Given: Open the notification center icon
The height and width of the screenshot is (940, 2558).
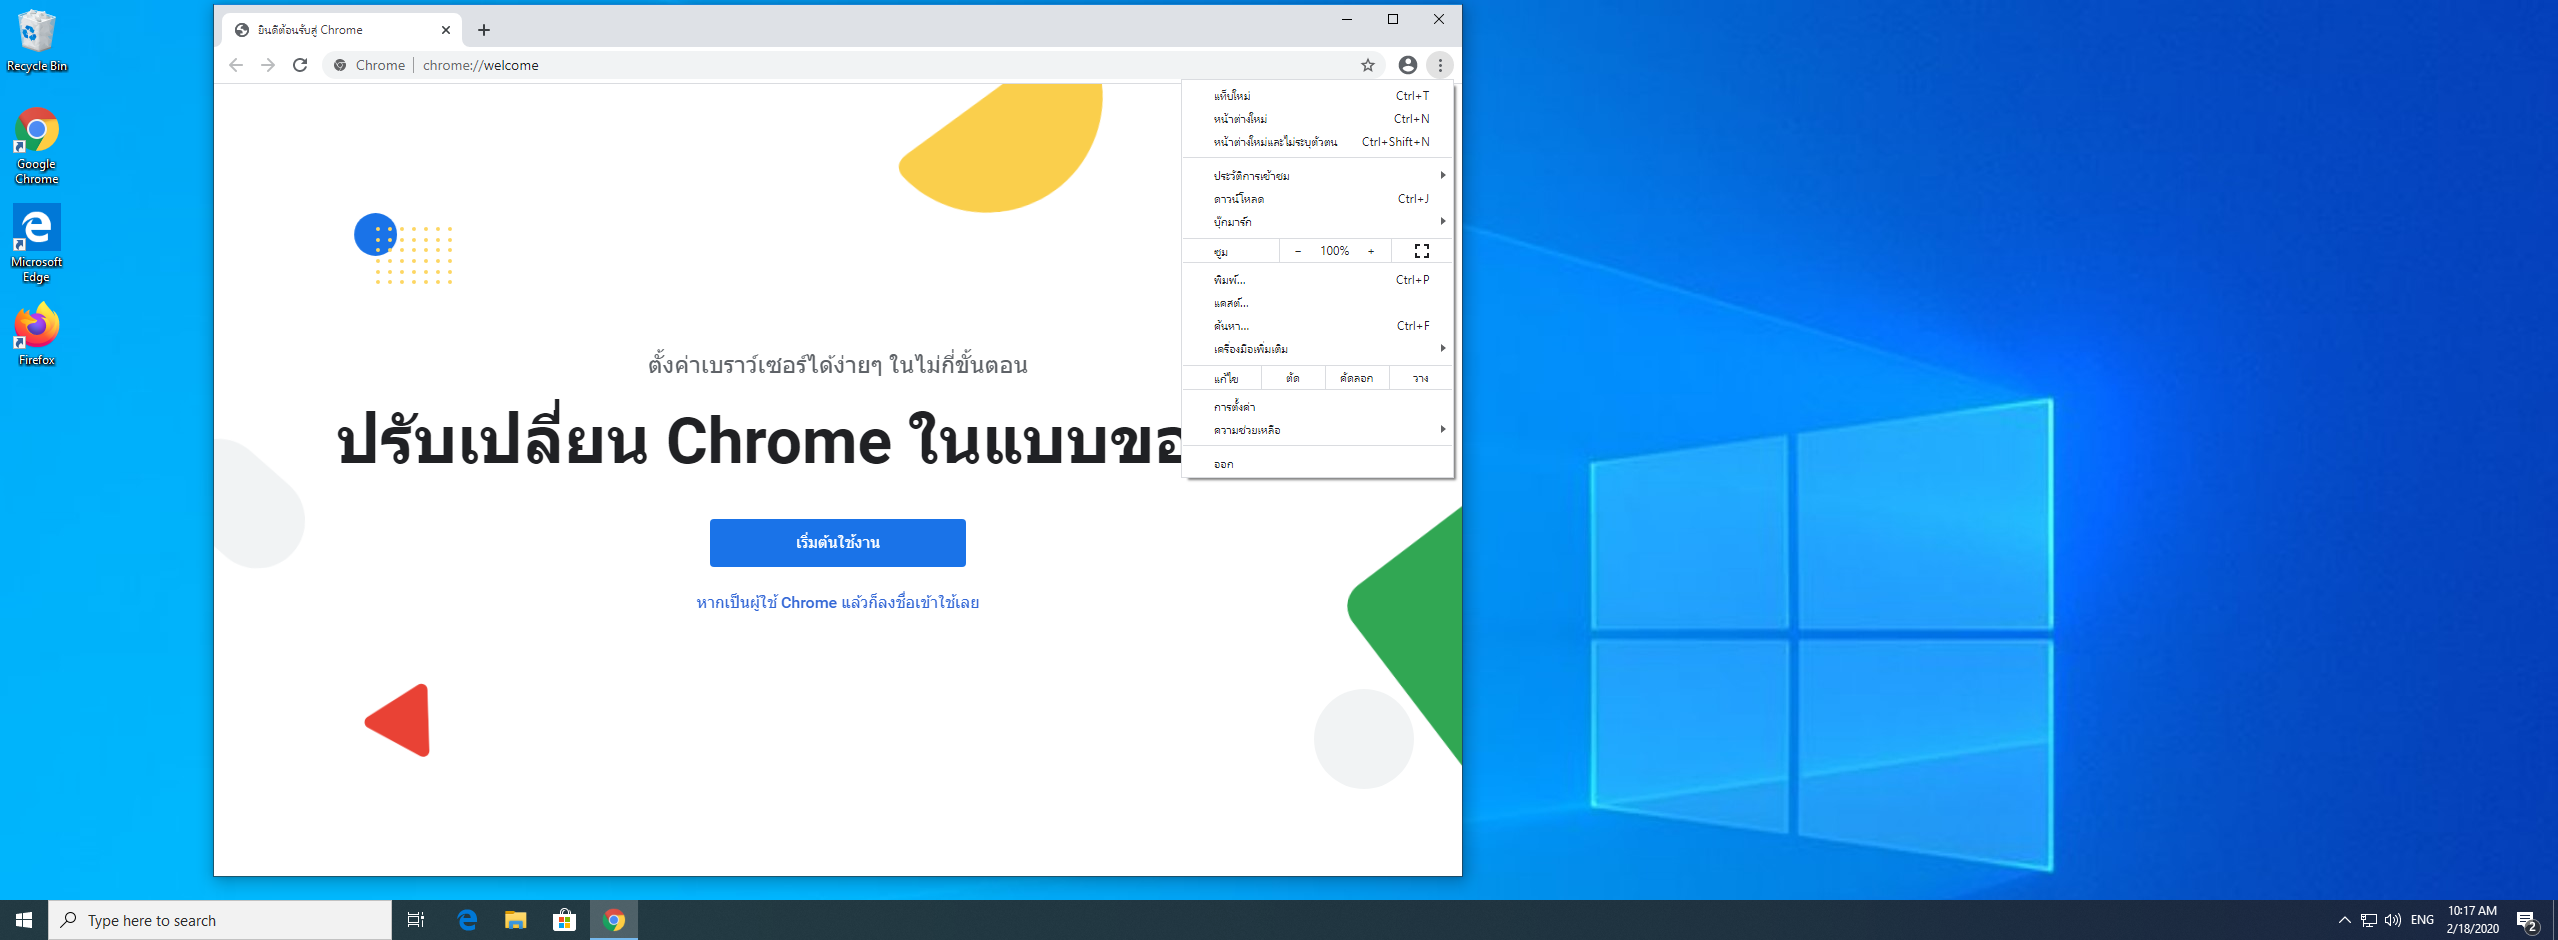Looking at the screenshot, I should pos(2527,920).
